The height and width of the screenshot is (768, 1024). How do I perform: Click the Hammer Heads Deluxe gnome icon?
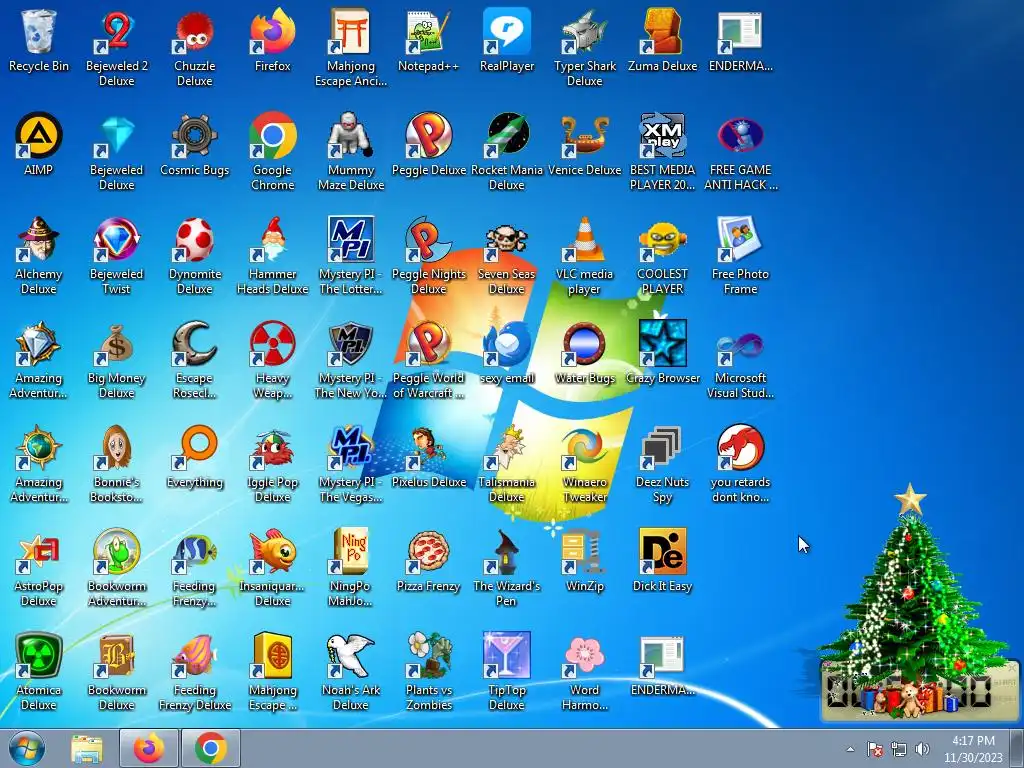click(272, 239)
